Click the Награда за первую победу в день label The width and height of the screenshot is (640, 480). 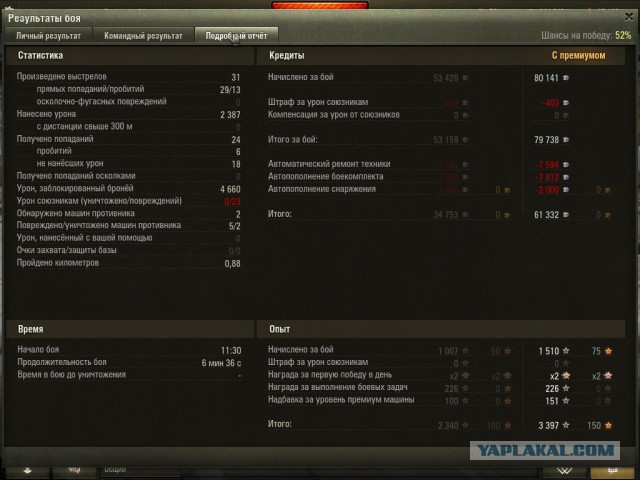click(330, 375)
